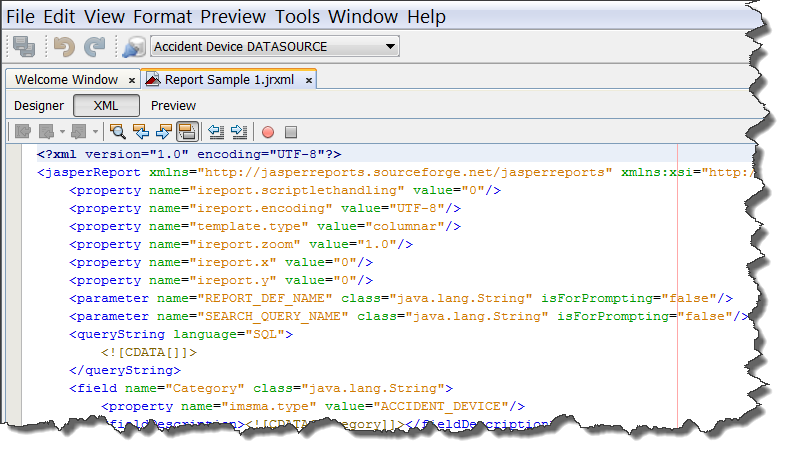Toggle Highlight Search in editor toolbar
Image resolution: width=791 pixels, height=460 pixels.
[186, 131]
